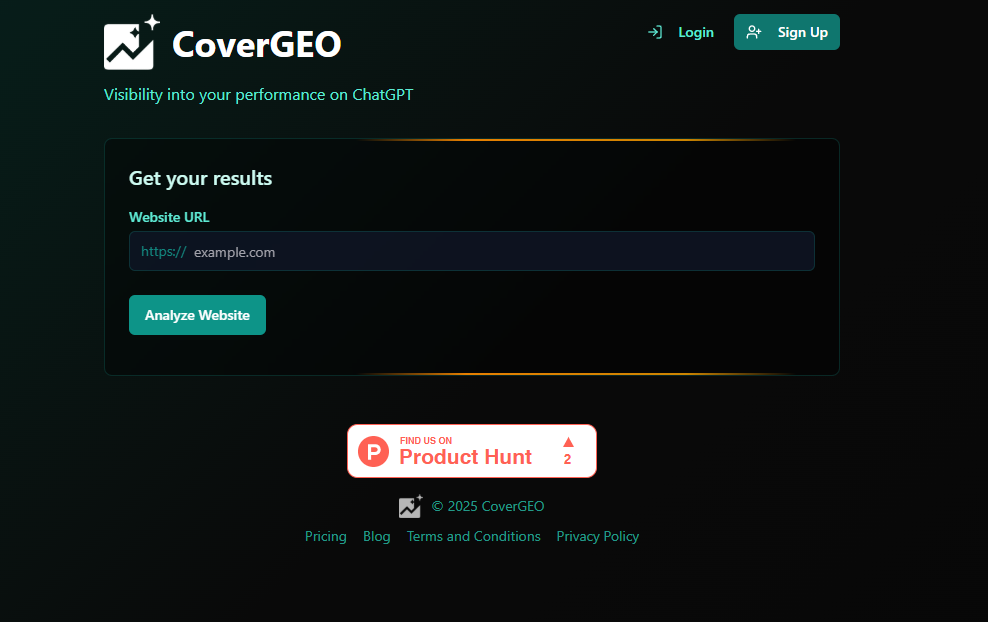
Task: Open the Blog footer link
Action: (x=377, y=536)
